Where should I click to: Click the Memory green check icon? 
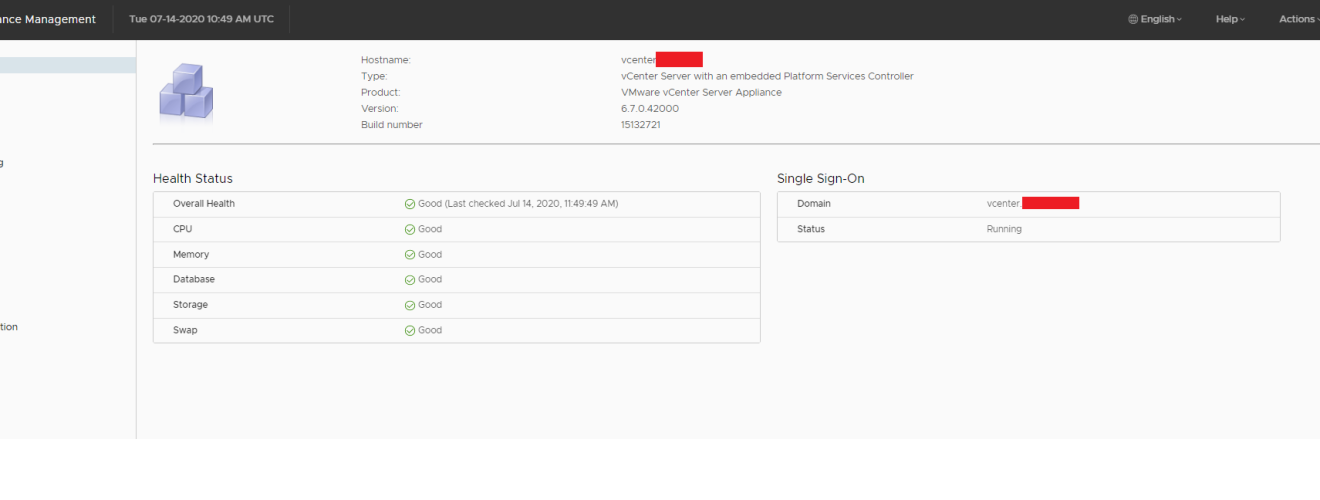coord(410,255)
